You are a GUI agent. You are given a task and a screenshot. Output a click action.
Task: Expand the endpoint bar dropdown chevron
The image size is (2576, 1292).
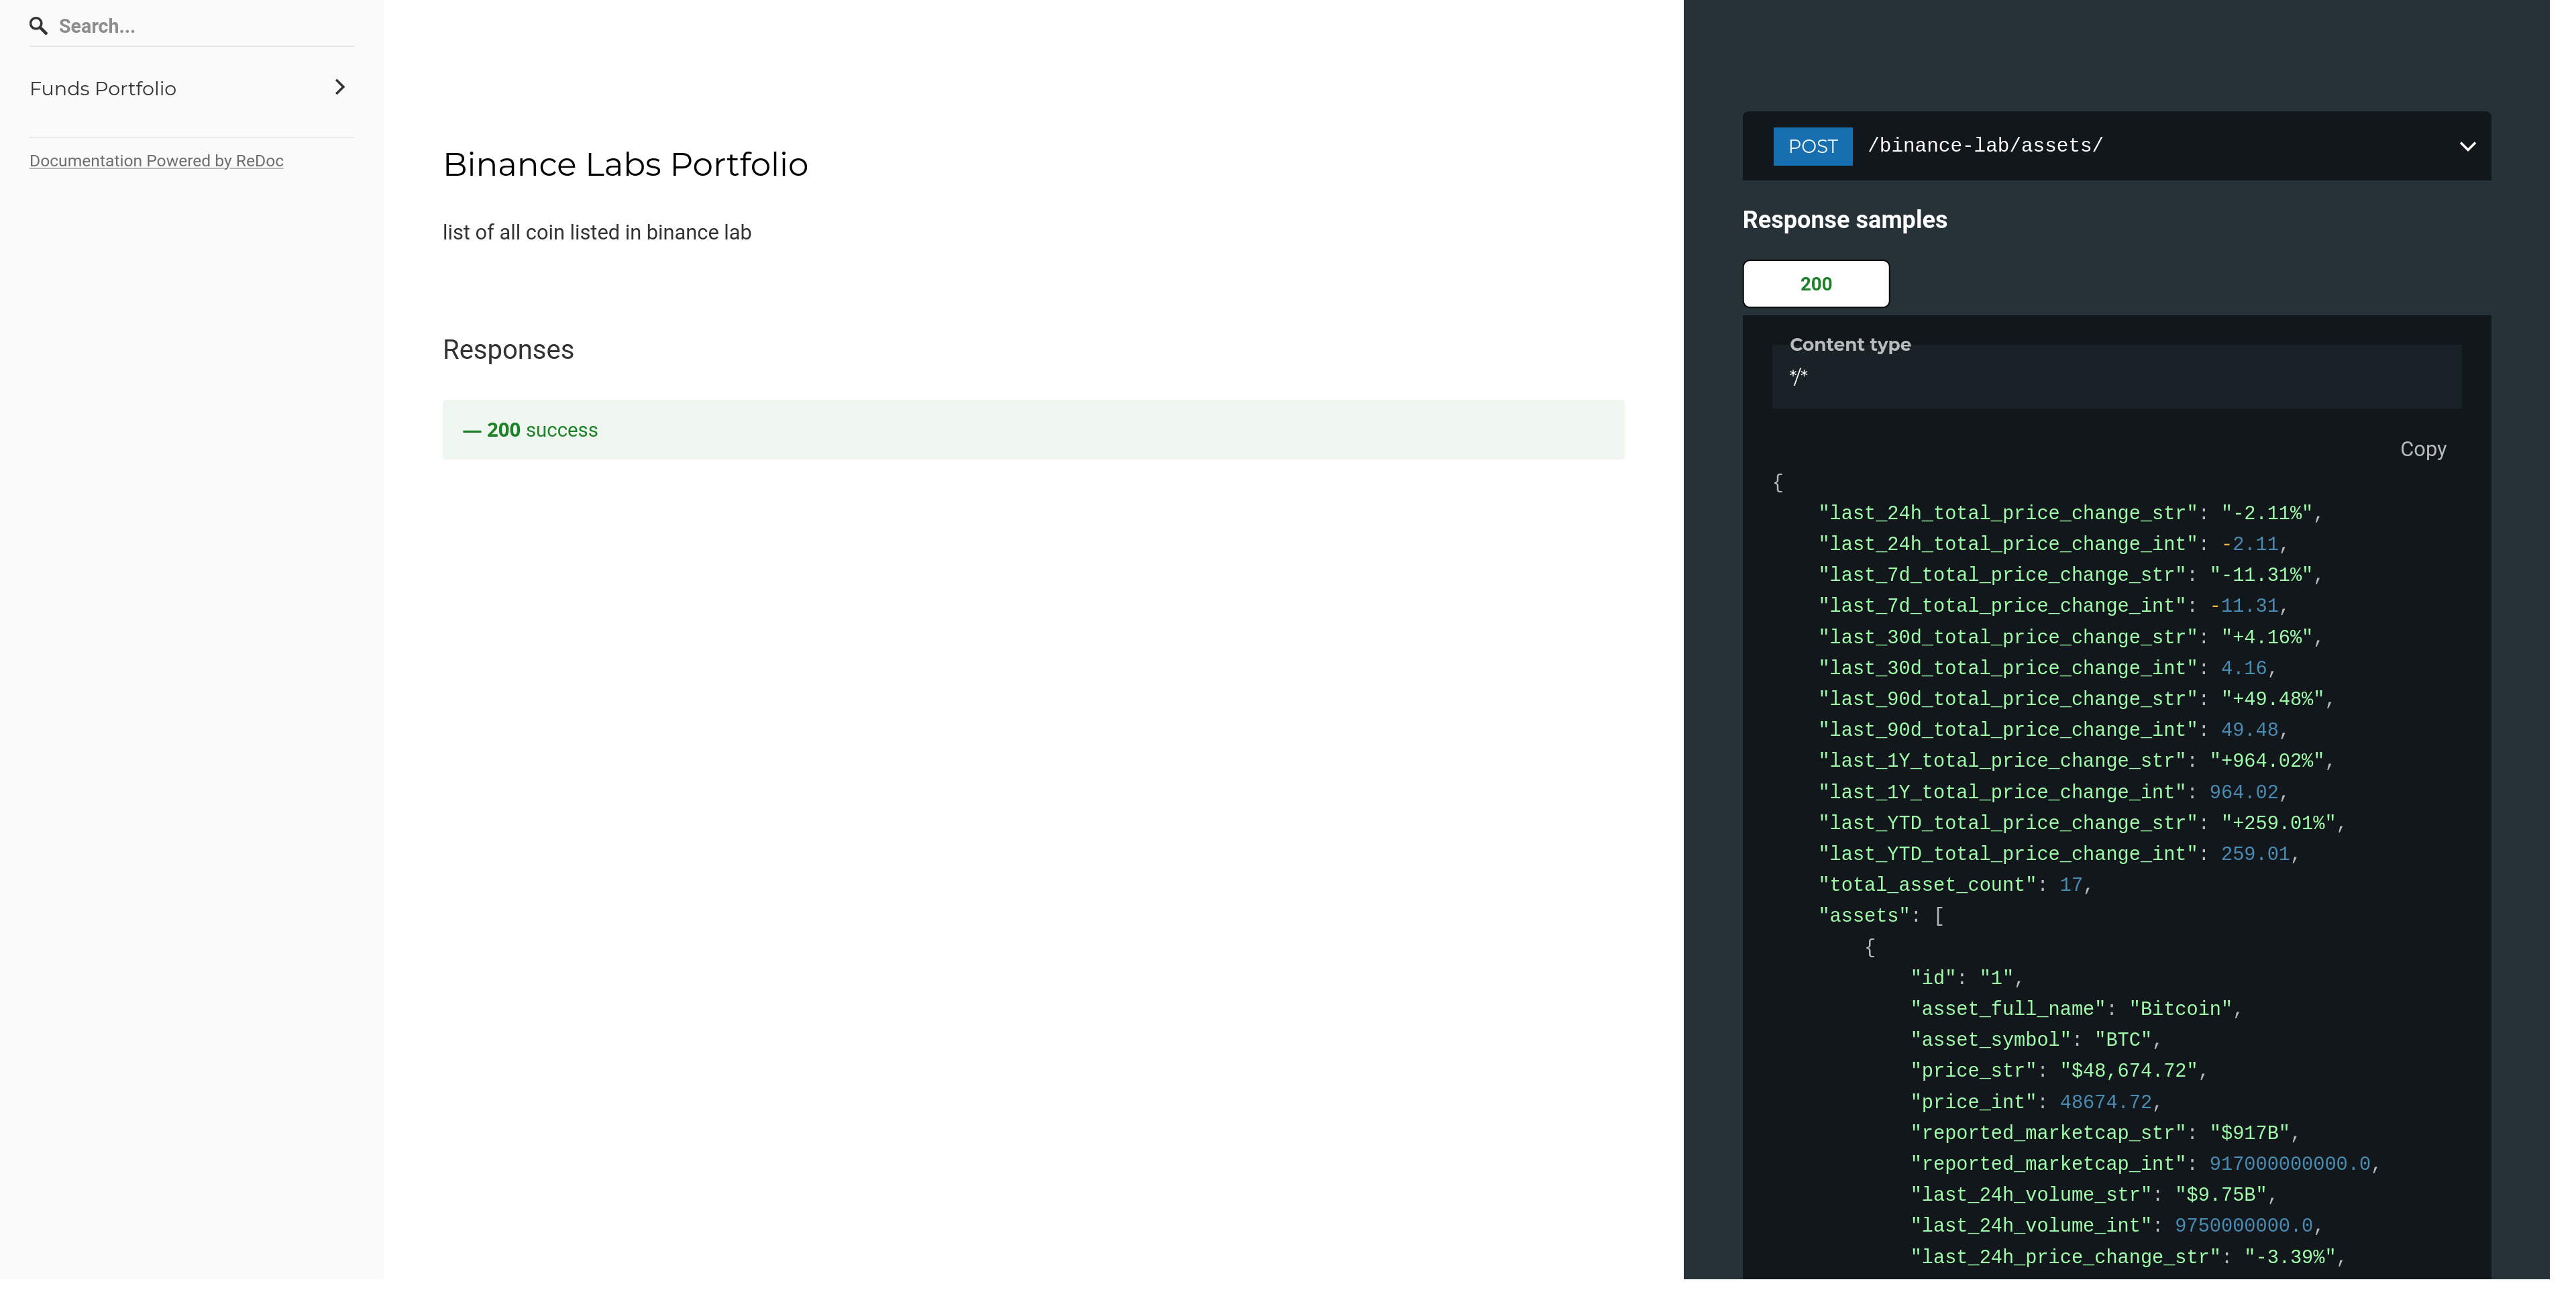pyautogui.click(x=2467, y=146)
